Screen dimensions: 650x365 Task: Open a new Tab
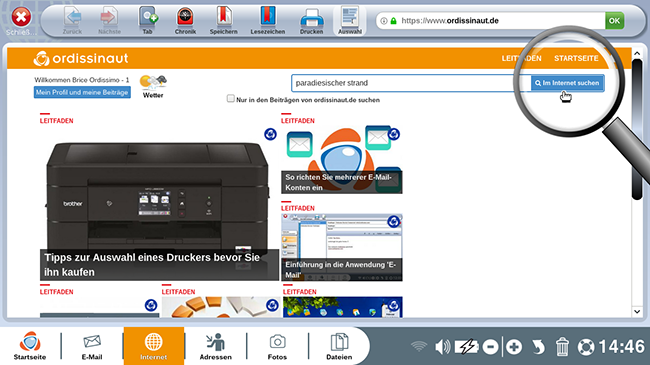[148, 20]
